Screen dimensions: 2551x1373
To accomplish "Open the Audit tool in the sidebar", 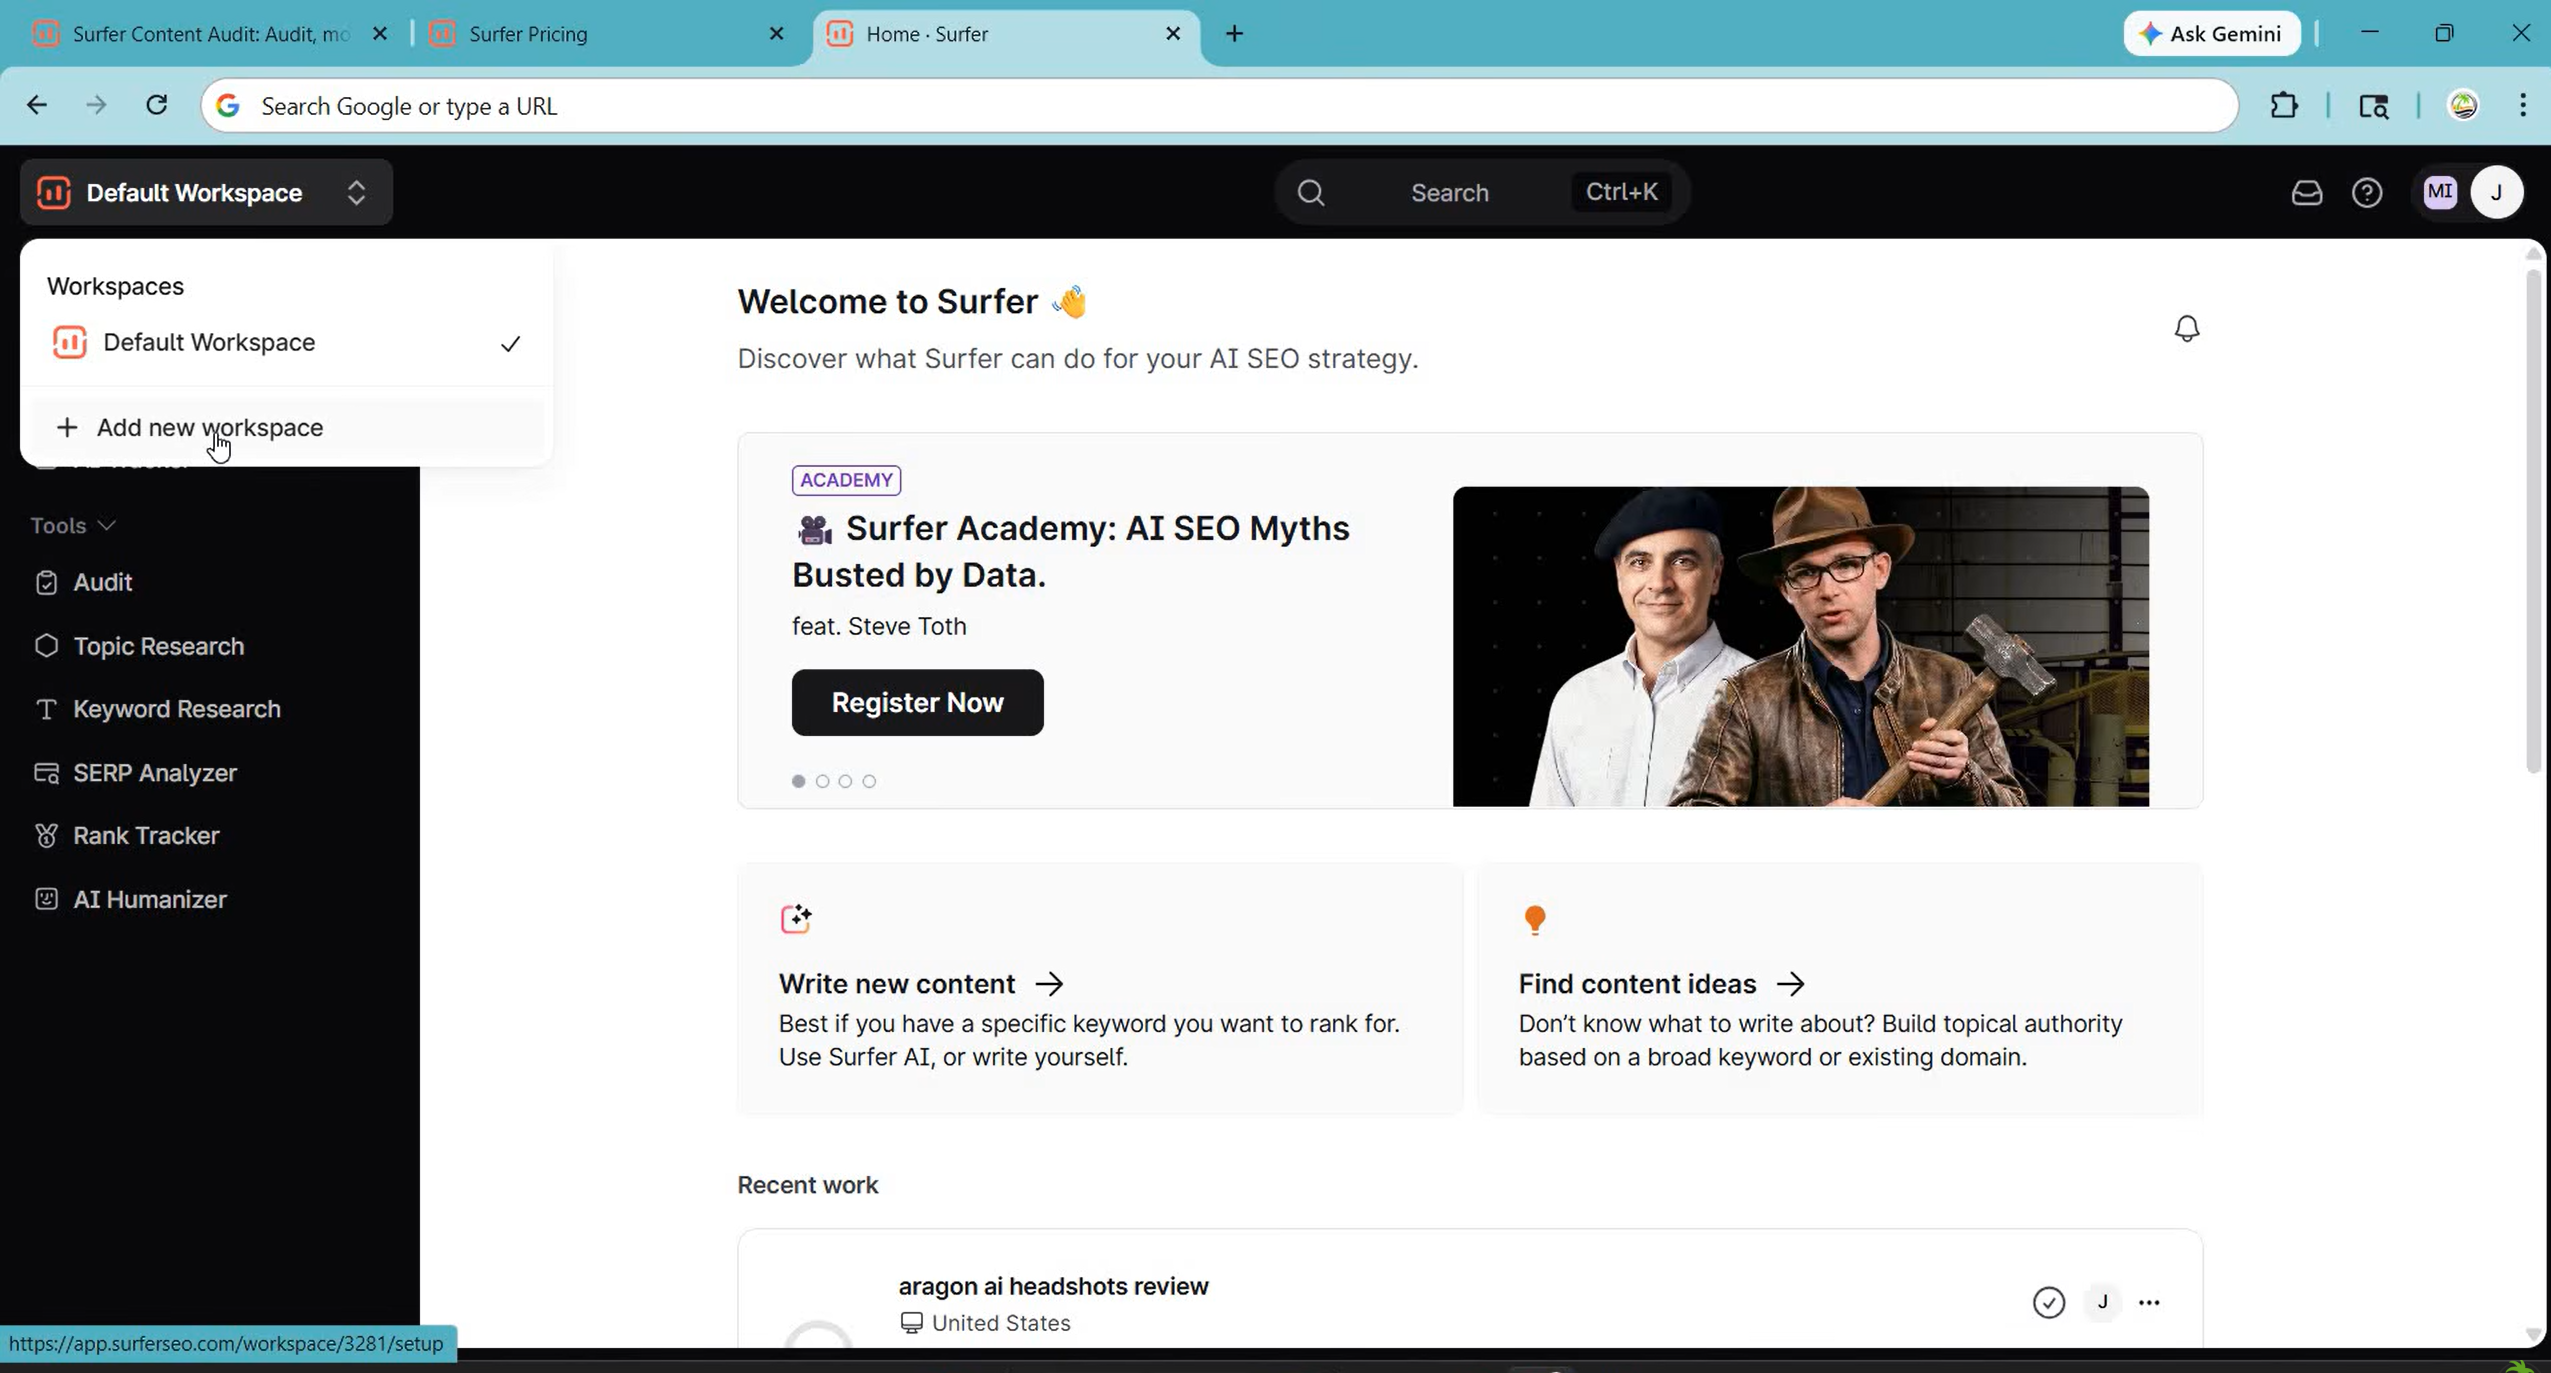I will (x=102, y=582).
